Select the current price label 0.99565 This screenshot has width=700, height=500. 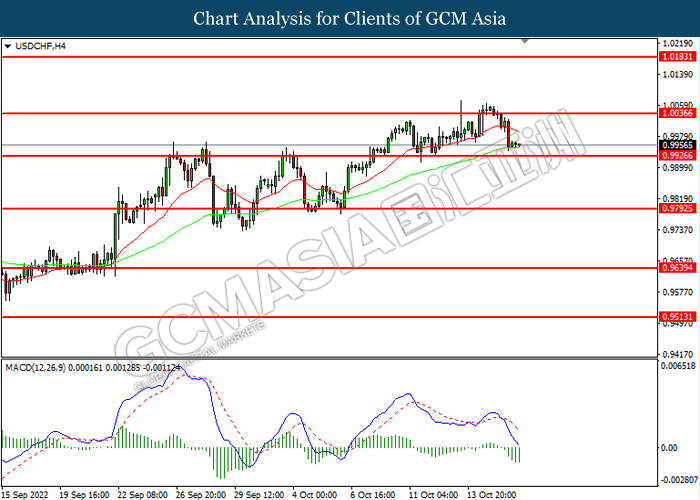tap(678, 145)
